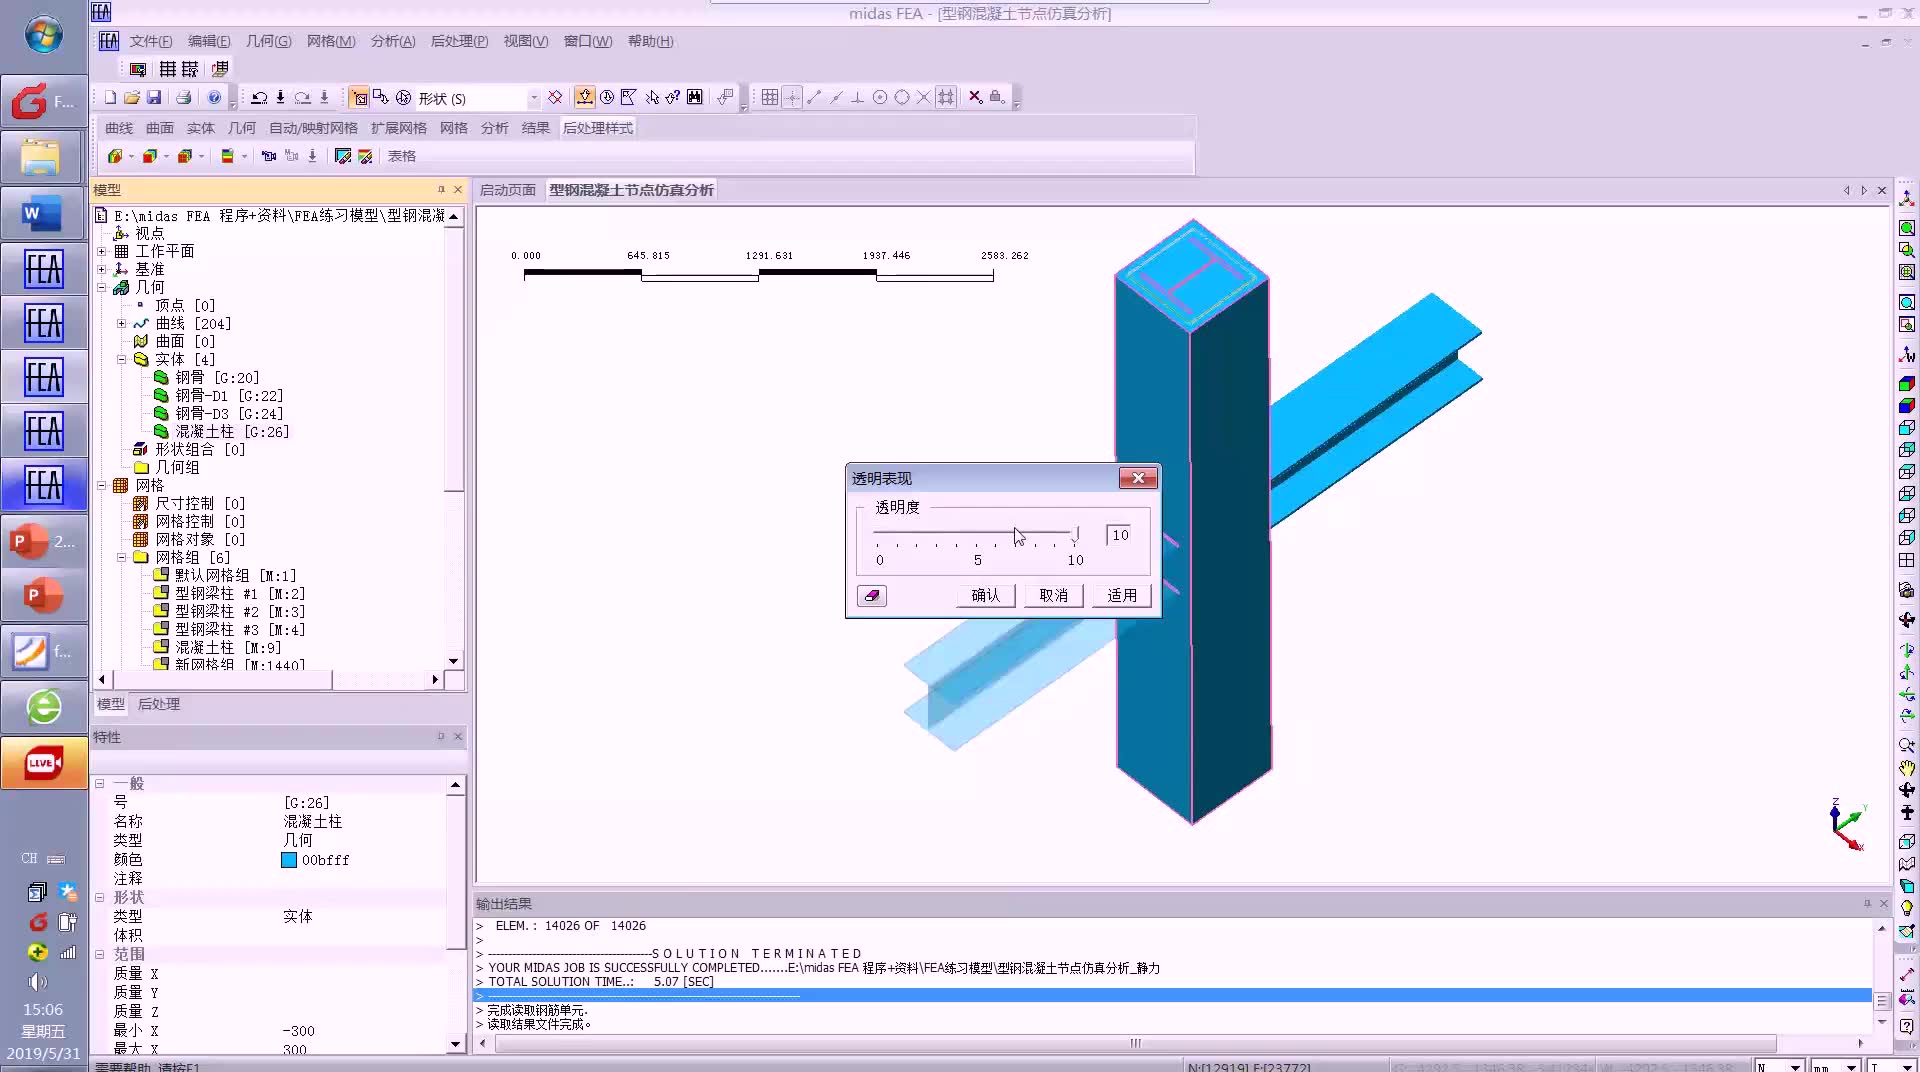Viewport: 1920px width, 1072px height.
Task: Select 混凝土柱 [G:26] in model tree
Action: pyautogui.click(x=232, y=432)
